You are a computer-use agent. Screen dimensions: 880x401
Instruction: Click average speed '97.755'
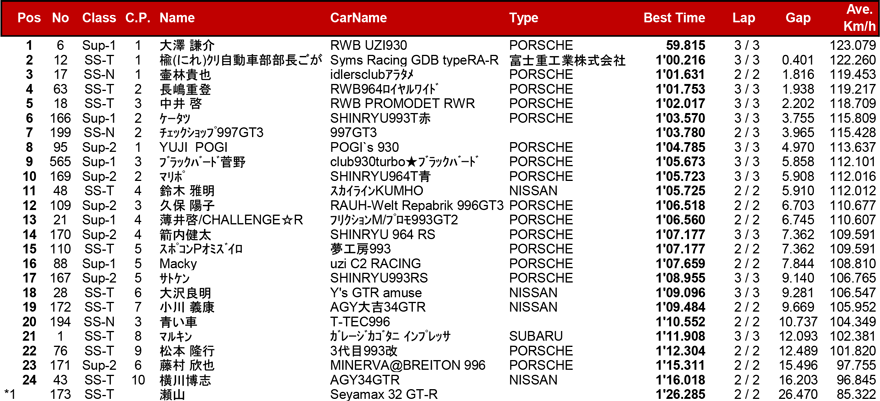(x=855, y=367)
